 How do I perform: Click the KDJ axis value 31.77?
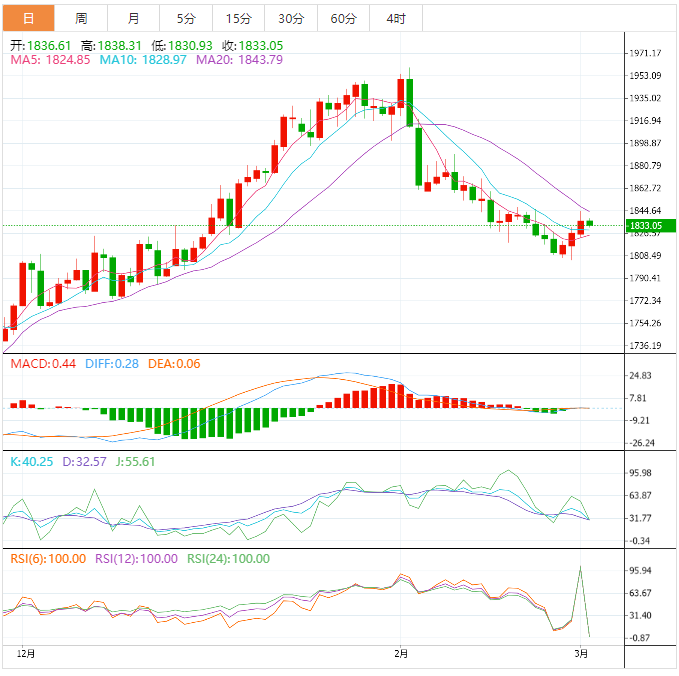[x=640, y=518]
